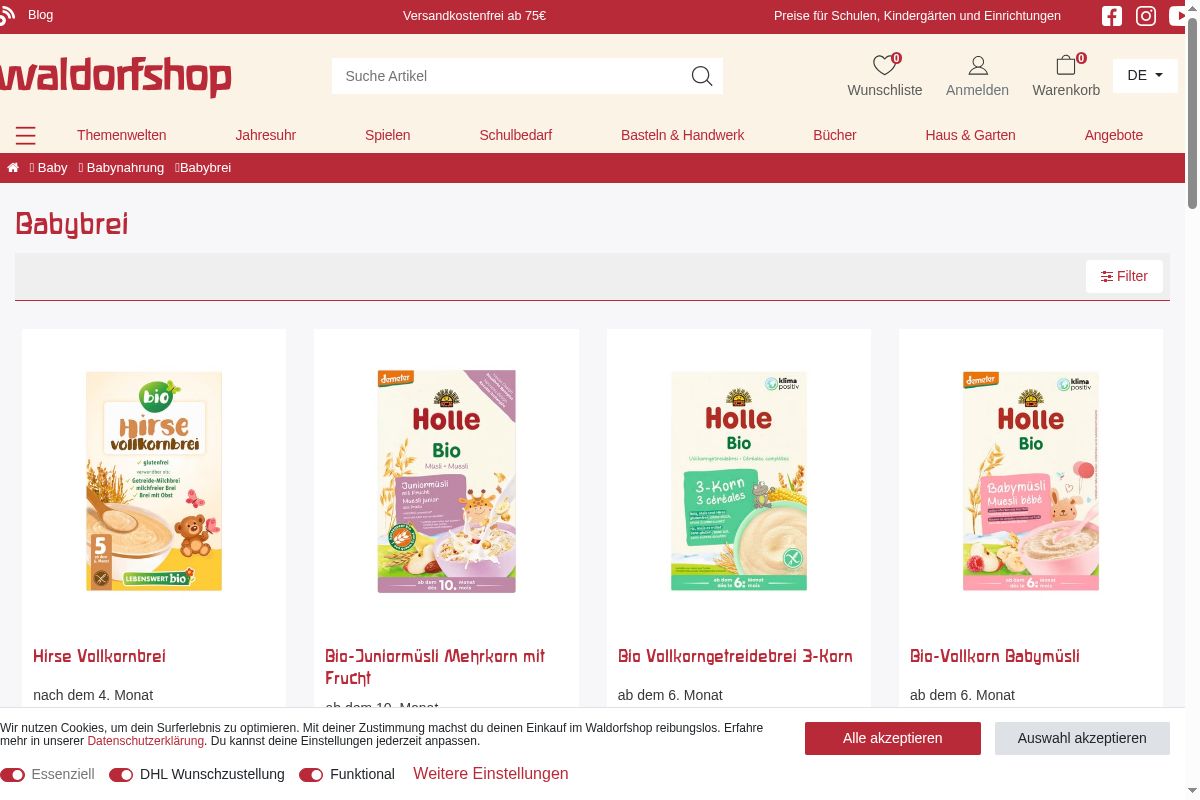The width and height of the screenshot is (1200, 800).
Task: Open the Spielen menu item
Action: (x=387, y=135)
